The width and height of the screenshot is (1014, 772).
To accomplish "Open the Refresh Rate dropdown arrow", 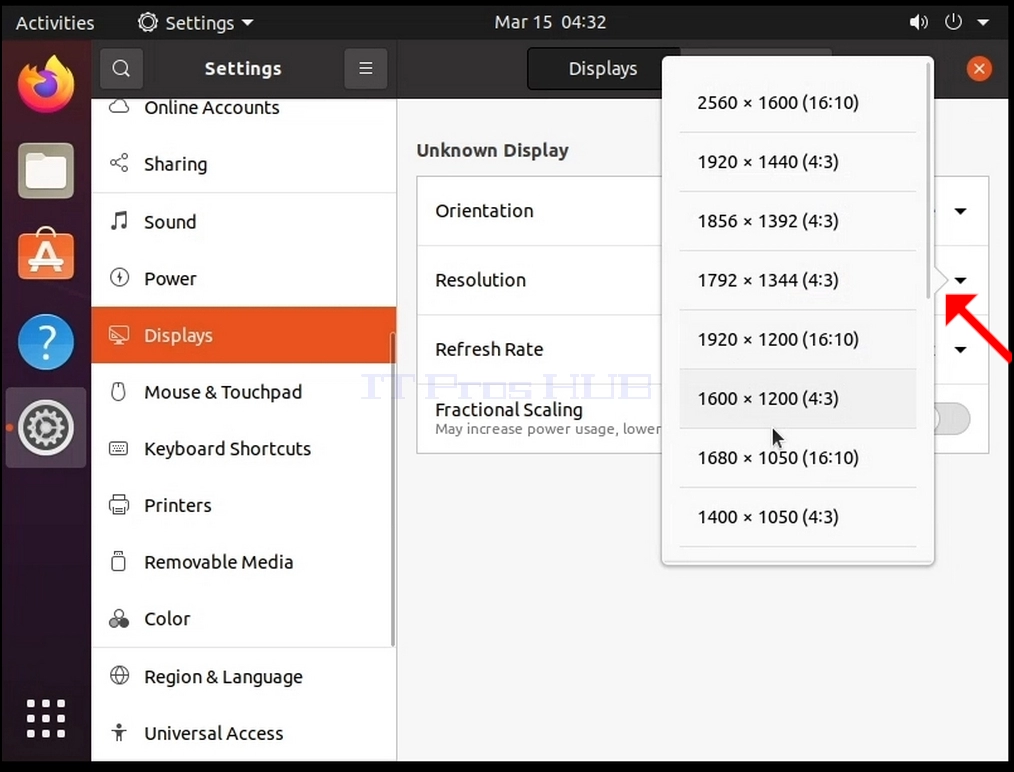I will tap(960, 350).
